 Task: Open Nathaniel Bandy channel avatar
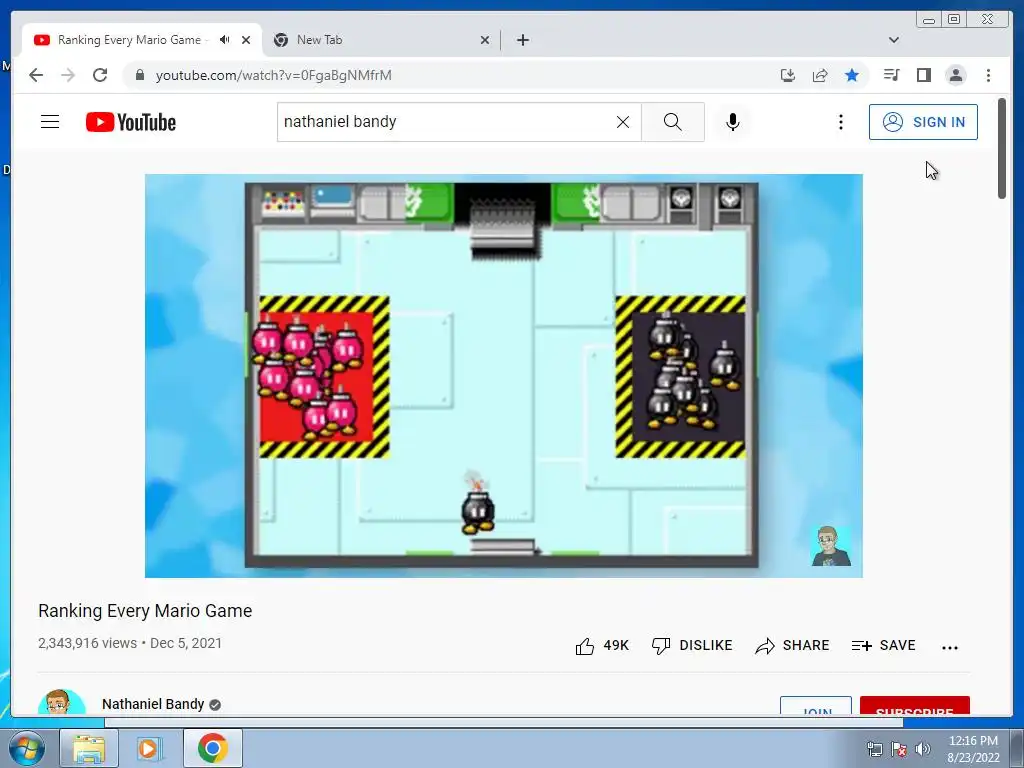pyautogui.click(x=62, y=703)
